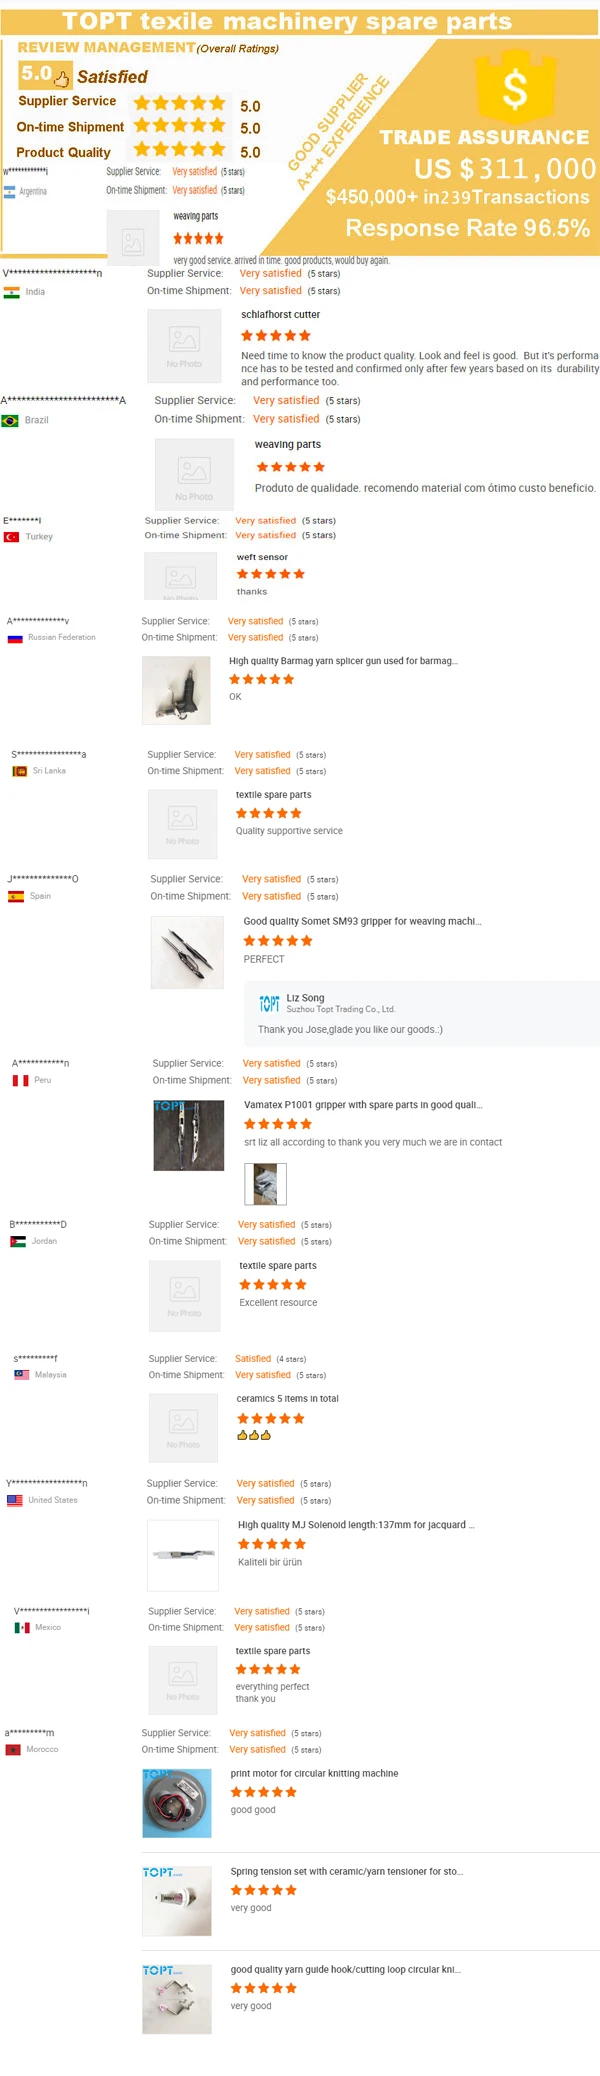Open the Barmag yarn splicer gun photo
The height and width of the screenshot is (2076, 600).
coord(176,690)
